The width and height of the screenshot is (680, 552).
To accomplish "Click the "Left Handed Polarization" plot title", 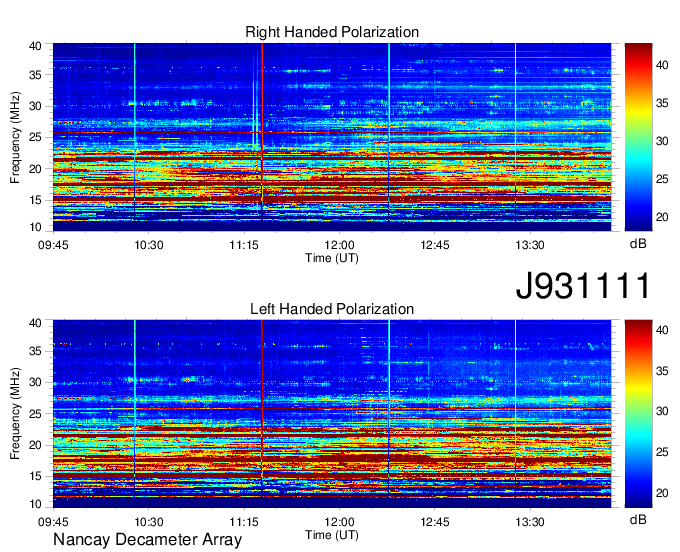I will (x=332, y=309).
